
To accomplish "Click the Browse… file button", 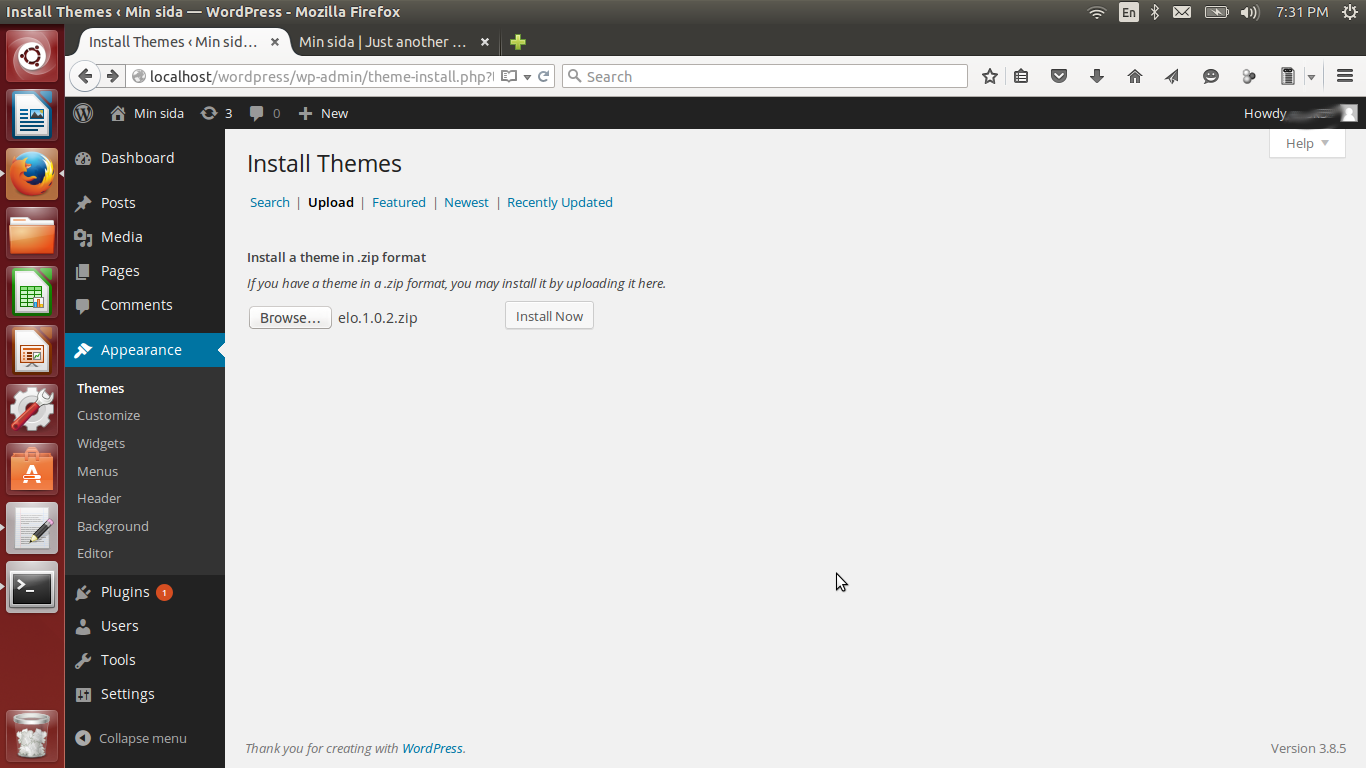I will tap(290, 317).
